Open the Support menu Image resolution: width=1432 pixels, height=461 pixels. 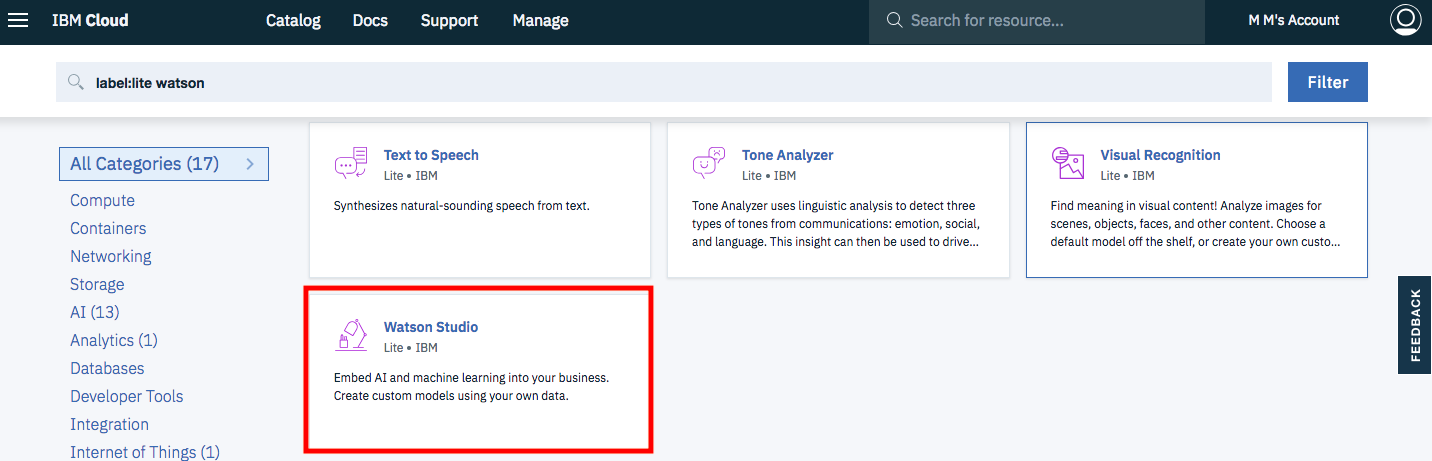[x=449, y=20]
